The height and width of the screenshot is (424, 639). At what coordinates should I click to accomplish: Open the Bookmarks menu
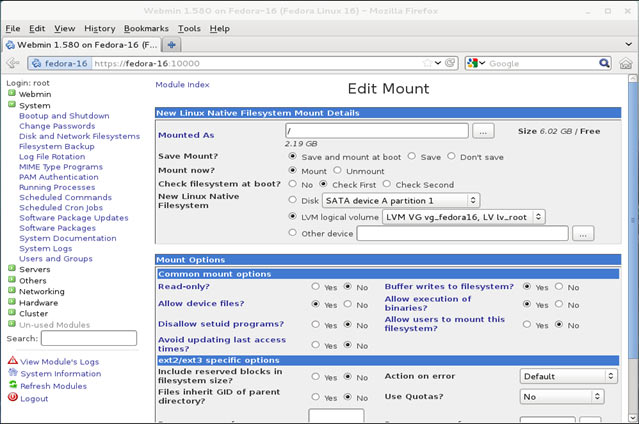[x=146, y=29]
